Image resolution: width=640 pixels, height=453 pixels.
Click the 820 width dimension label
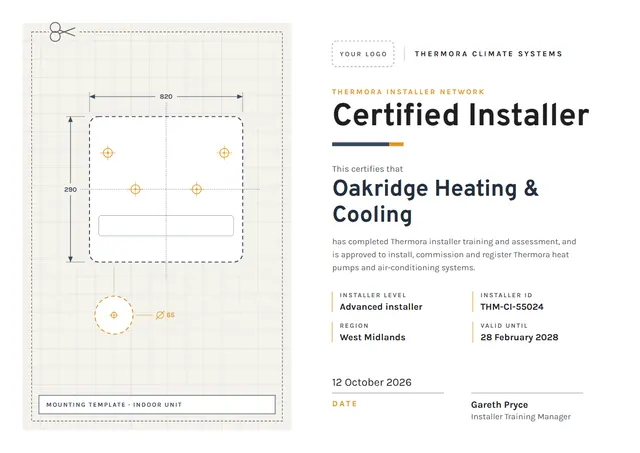(166, 97)
